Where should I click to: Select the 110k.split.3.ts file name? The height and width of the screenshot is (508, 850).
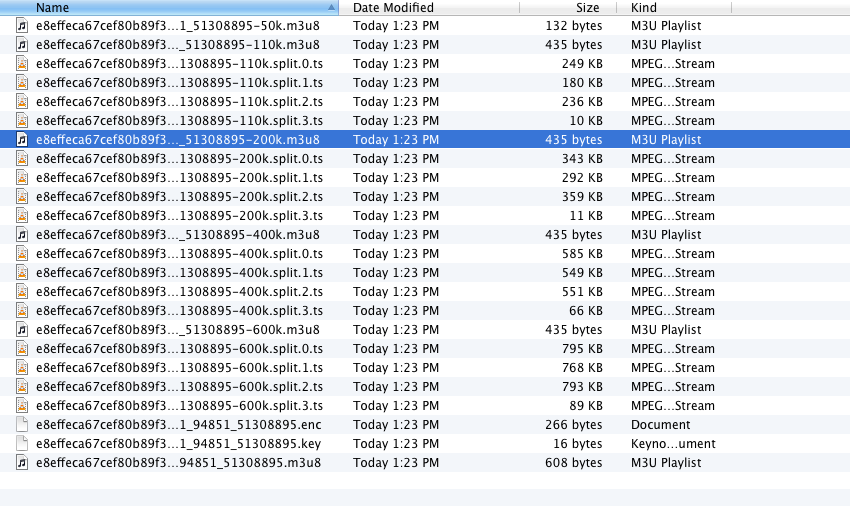pos(178,121)
